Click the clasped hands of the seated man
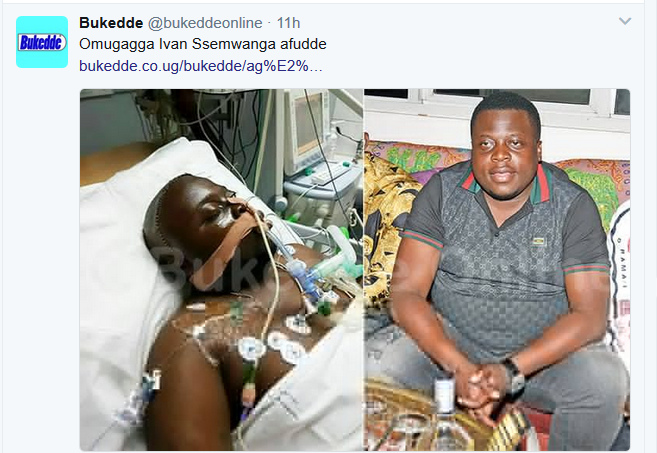657x453 pixels. click(482, 388)
